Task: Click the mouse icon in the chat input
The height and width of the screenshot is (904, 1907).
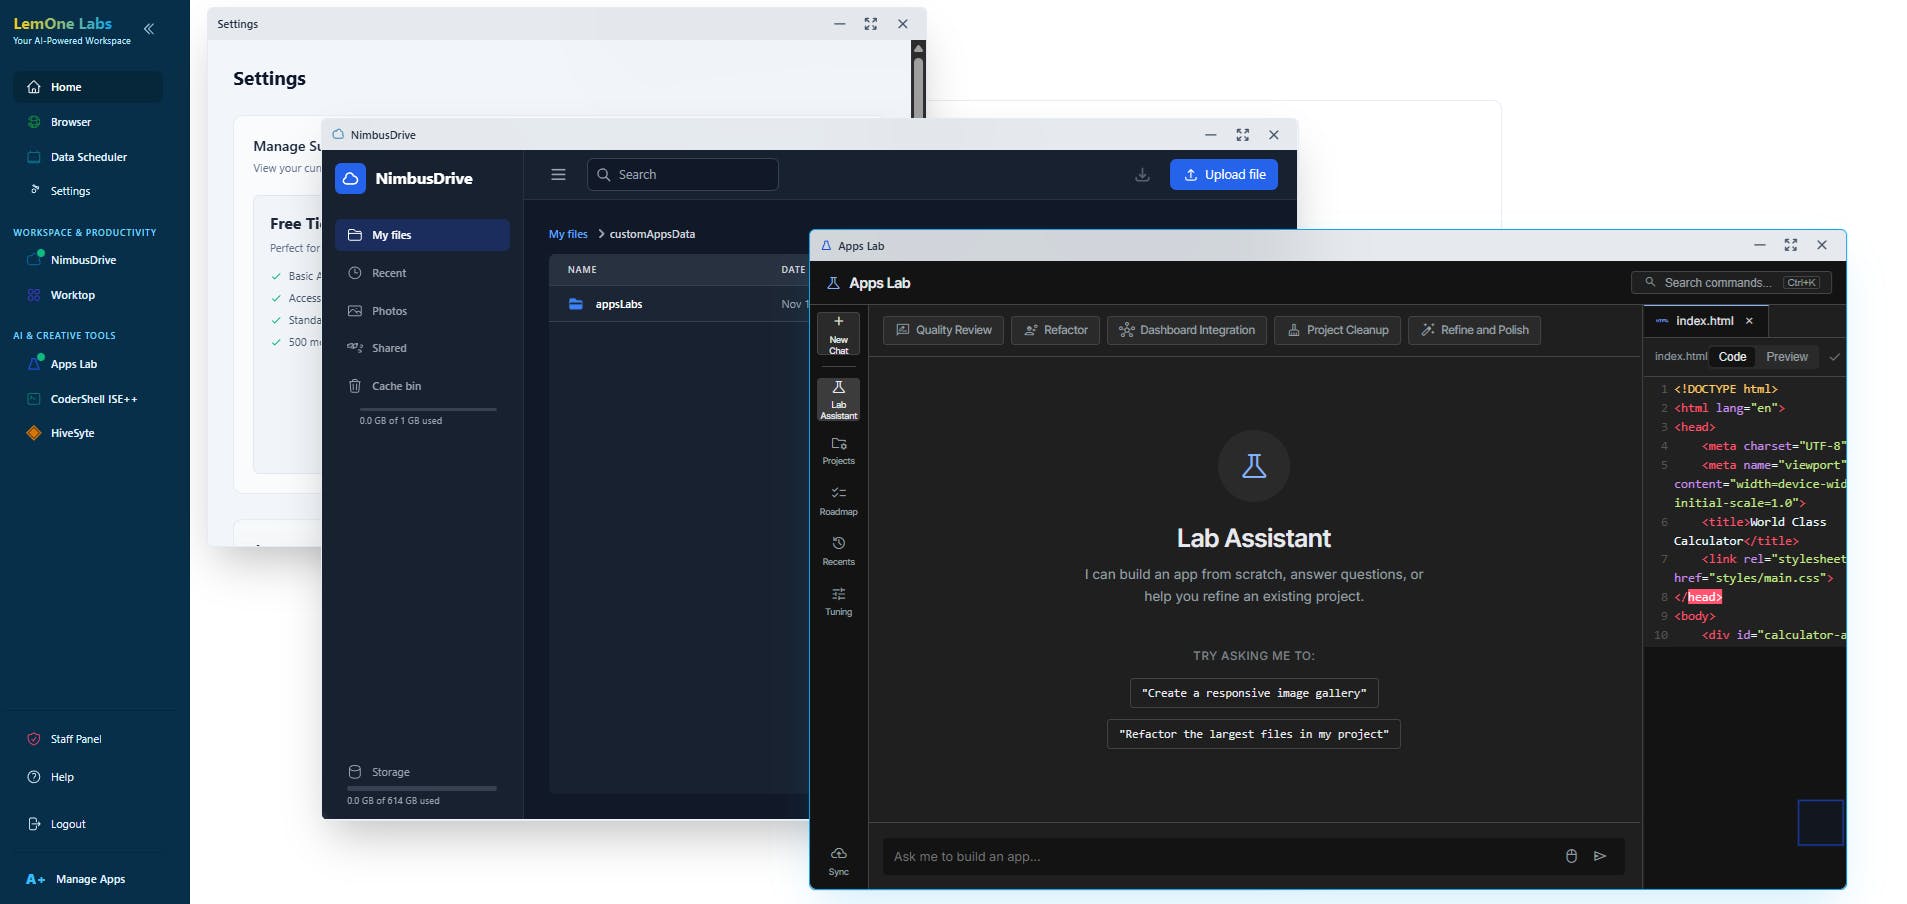Action: pos(1571,856)
